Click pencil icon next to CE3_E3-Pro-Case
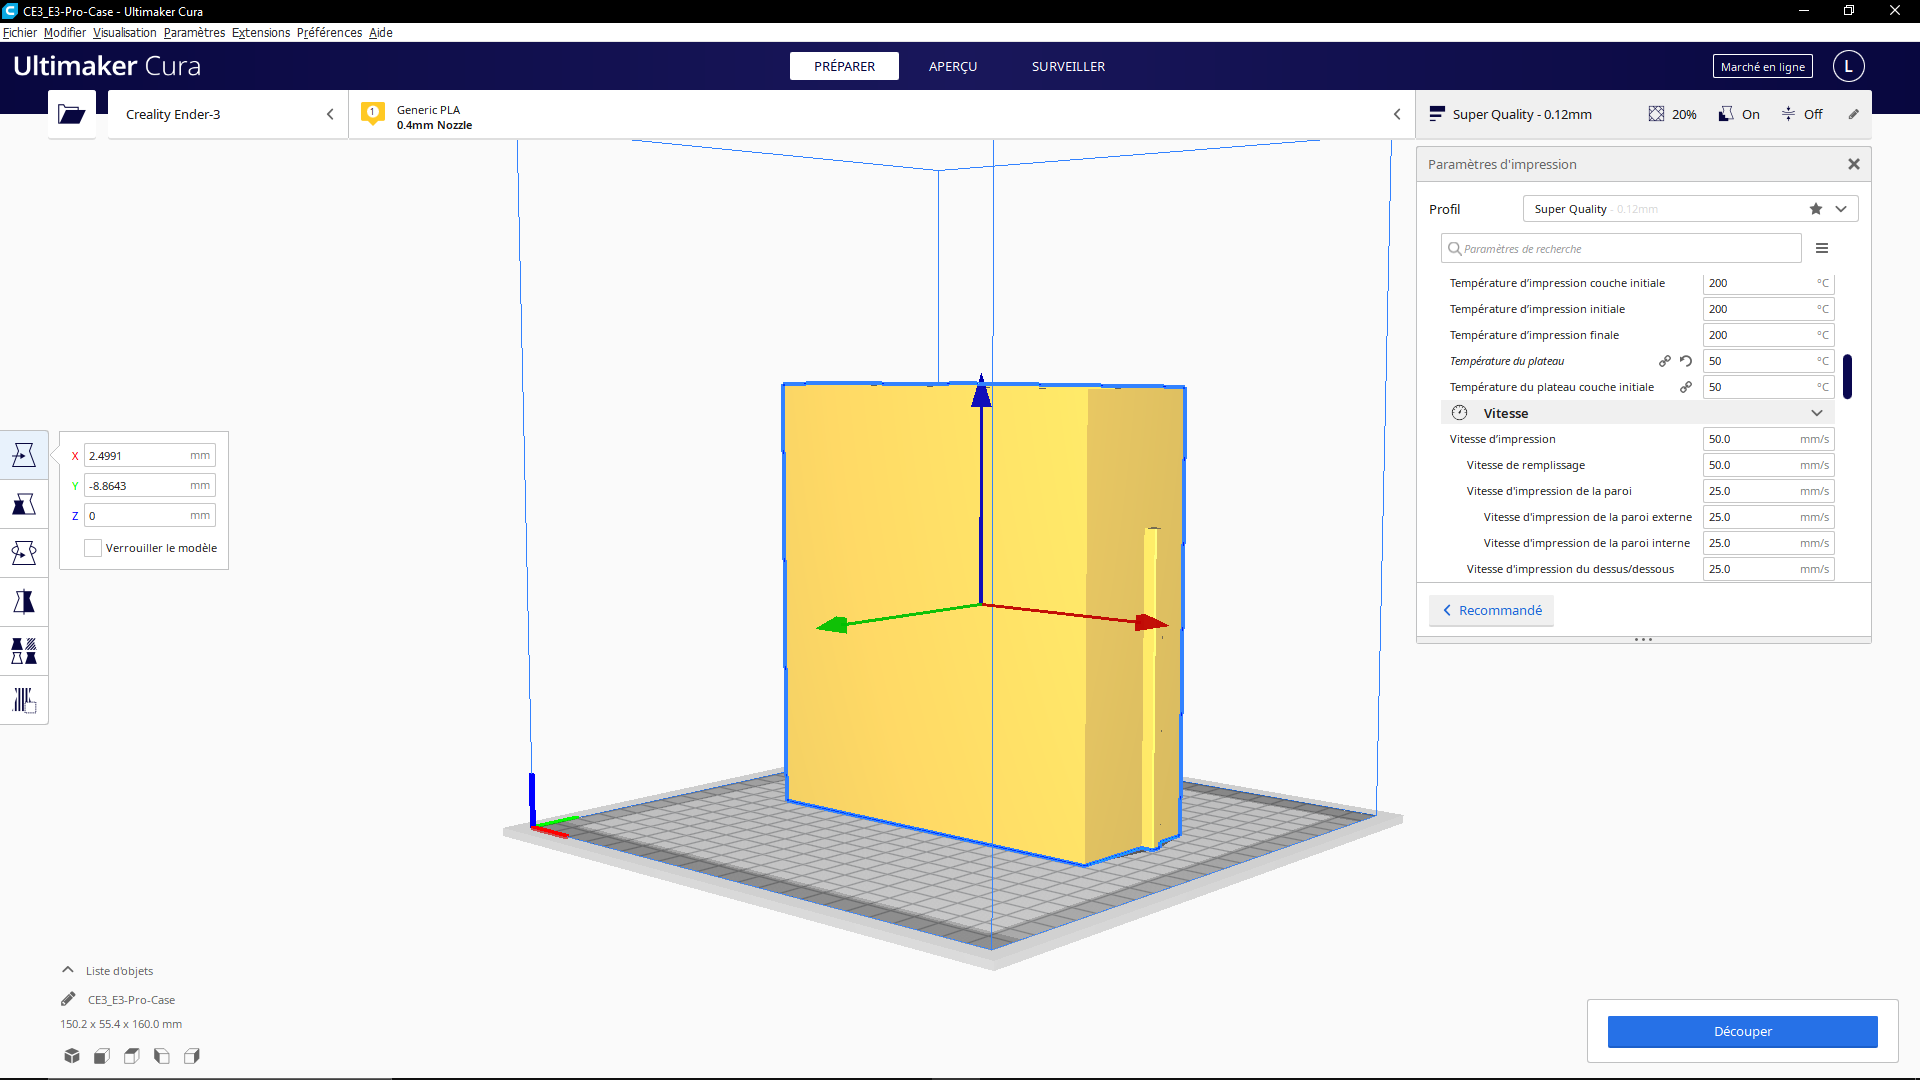The height and width of the screenshot is (1080, 1920). point(68,999)
